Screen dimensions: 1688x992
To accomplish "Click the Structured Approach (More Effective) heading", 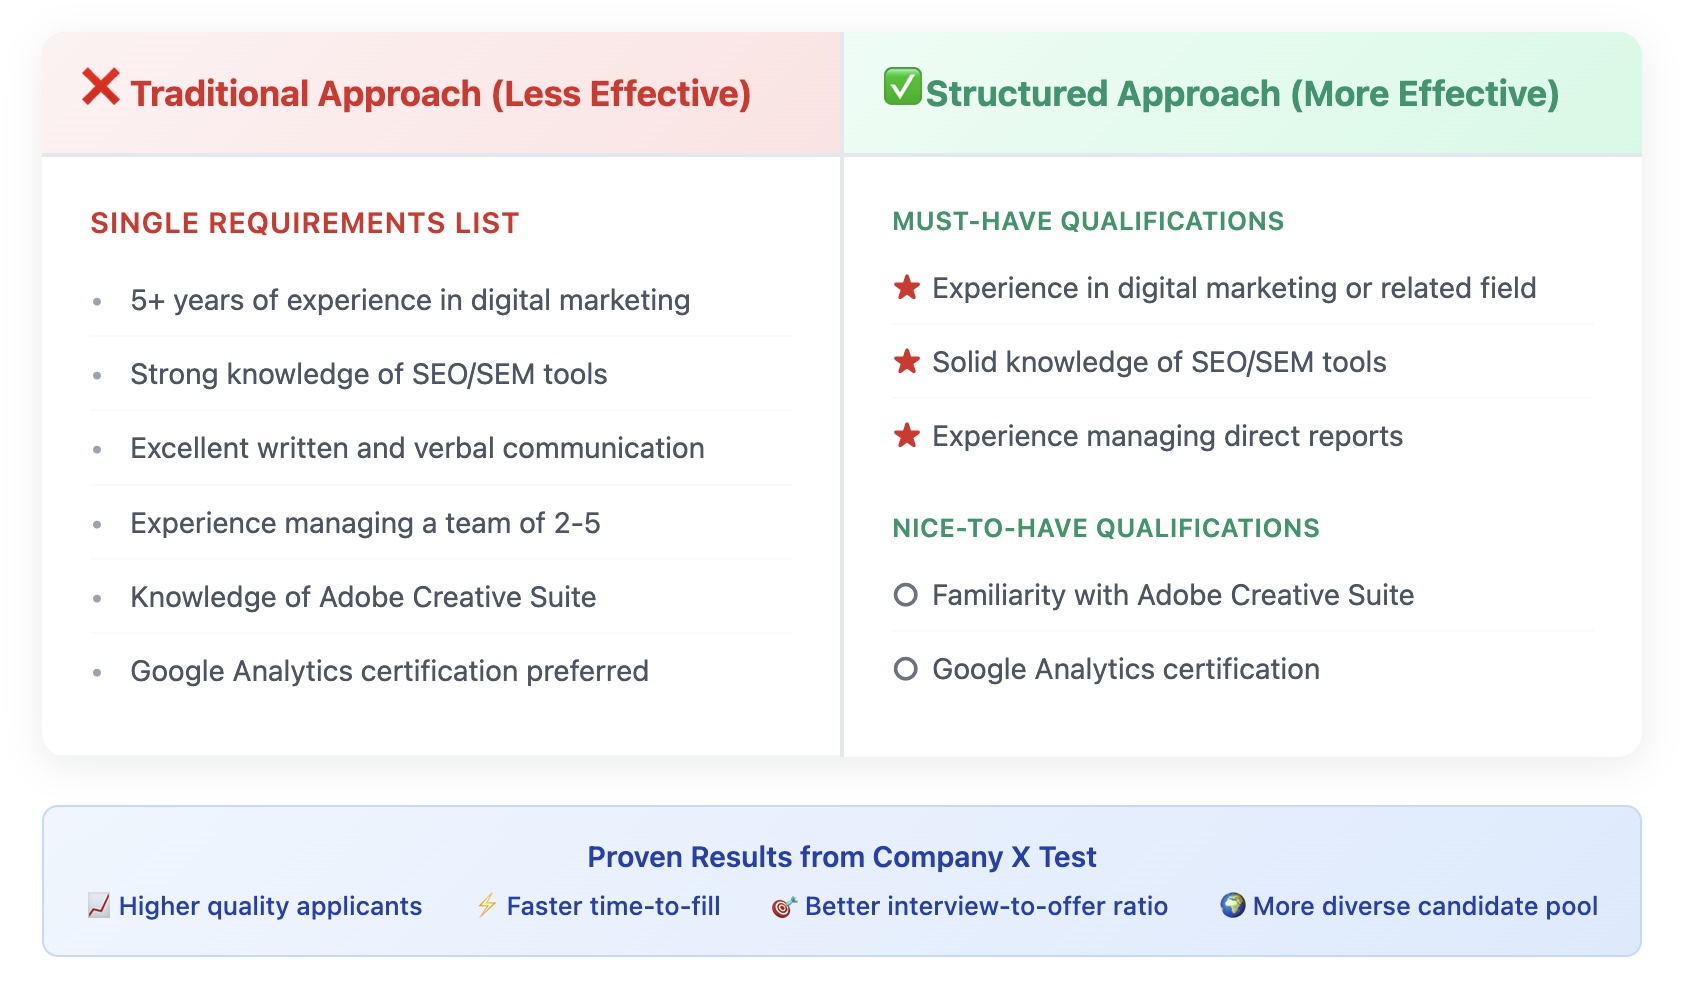I will (x=1242, y=93).
